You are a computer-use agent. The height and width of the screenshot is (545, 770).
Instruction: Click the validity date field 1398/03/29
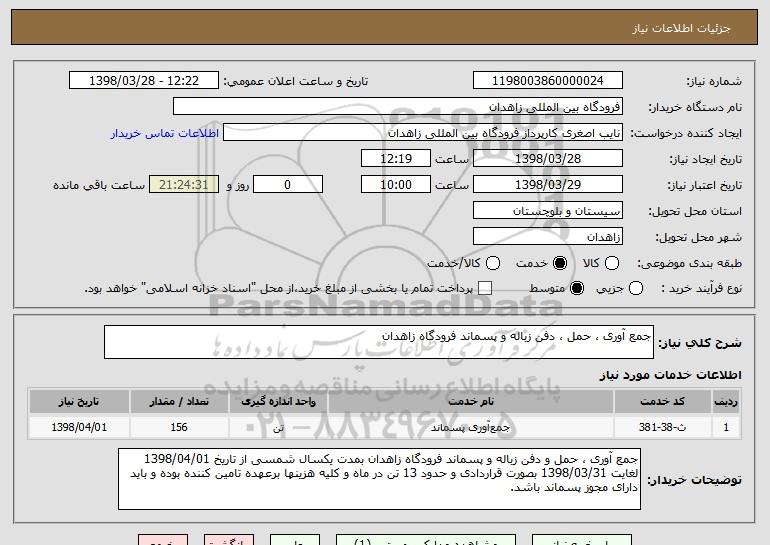coord(548,185)
